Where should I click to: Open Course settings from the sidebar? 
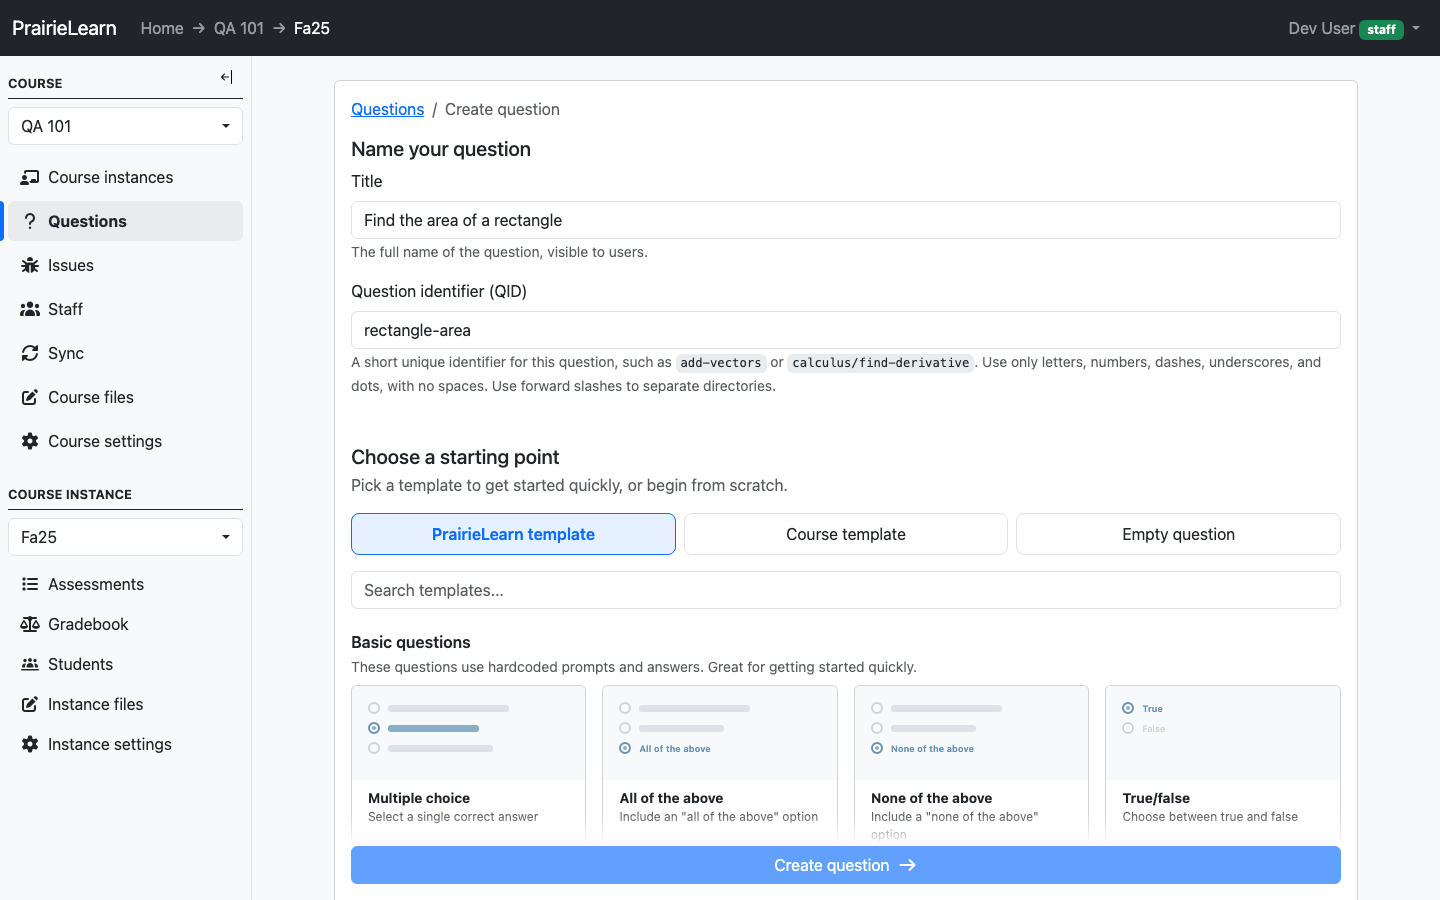125,441
